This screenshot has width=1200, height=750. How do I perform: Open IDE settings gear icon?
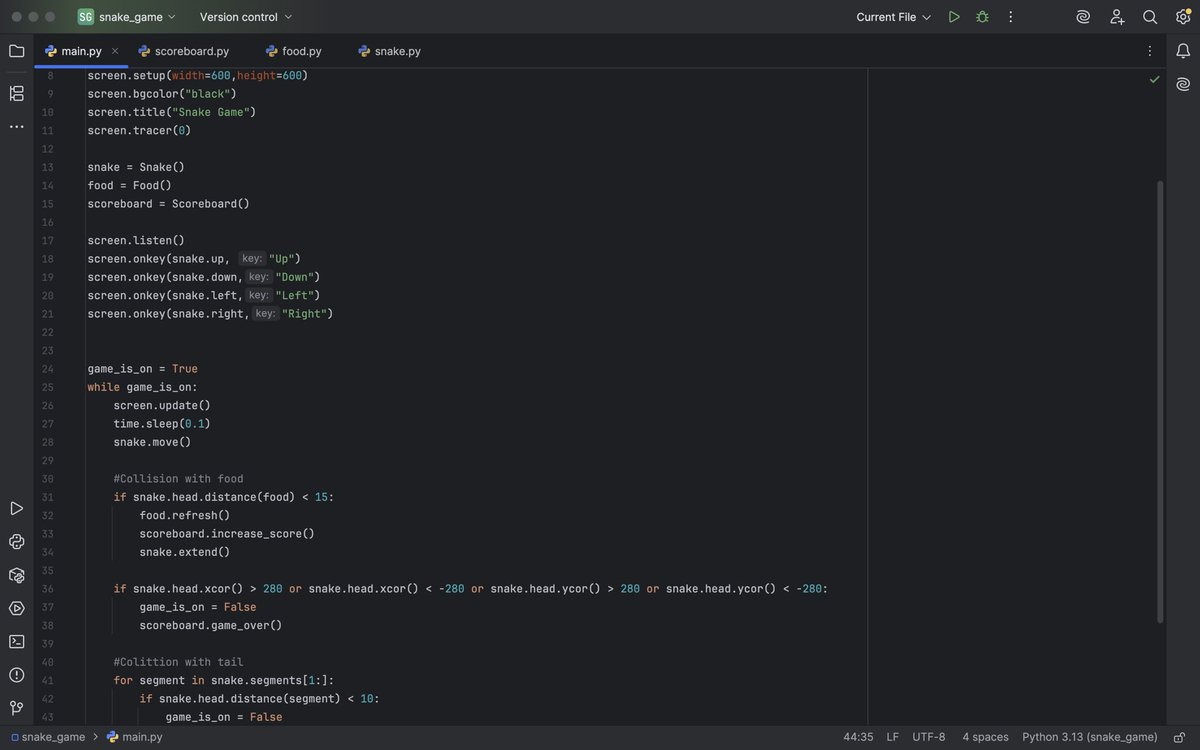(1183, 17)
